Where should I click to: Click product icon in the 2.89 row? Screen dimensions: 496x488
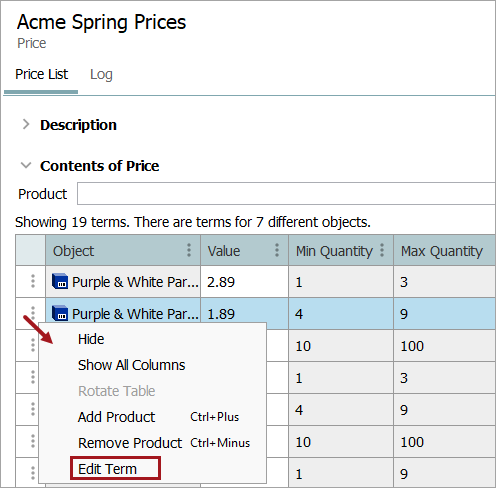60,282
